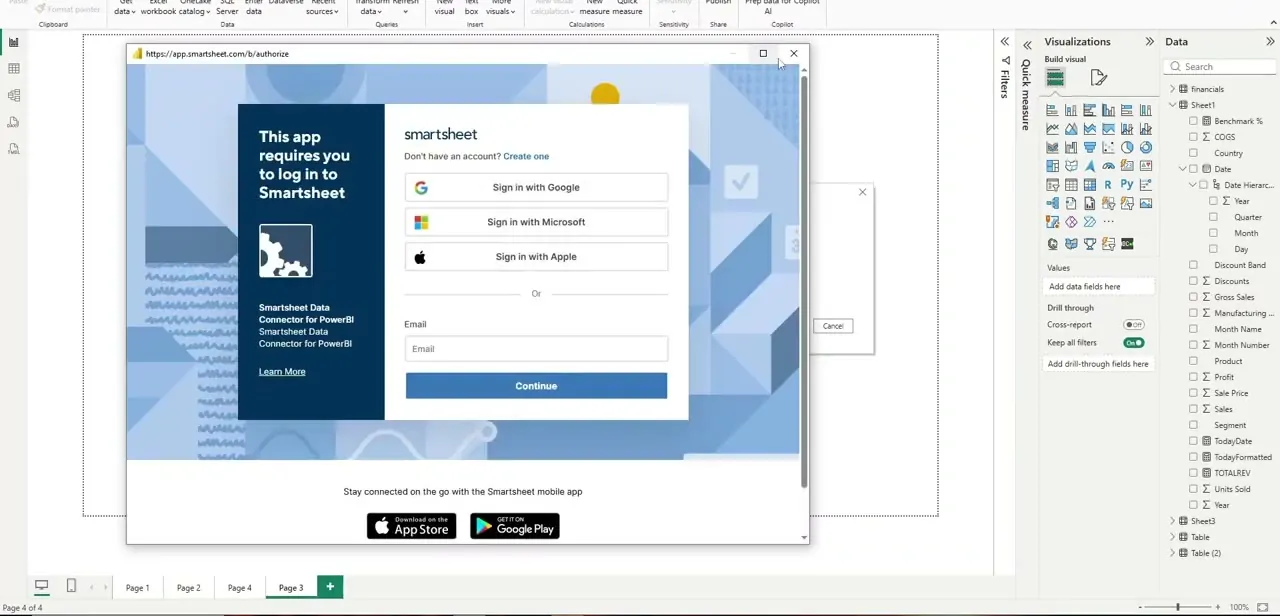1280x616 pixels.
Task: Collapse the Sheet1 table
Action: pos(1172,105)
